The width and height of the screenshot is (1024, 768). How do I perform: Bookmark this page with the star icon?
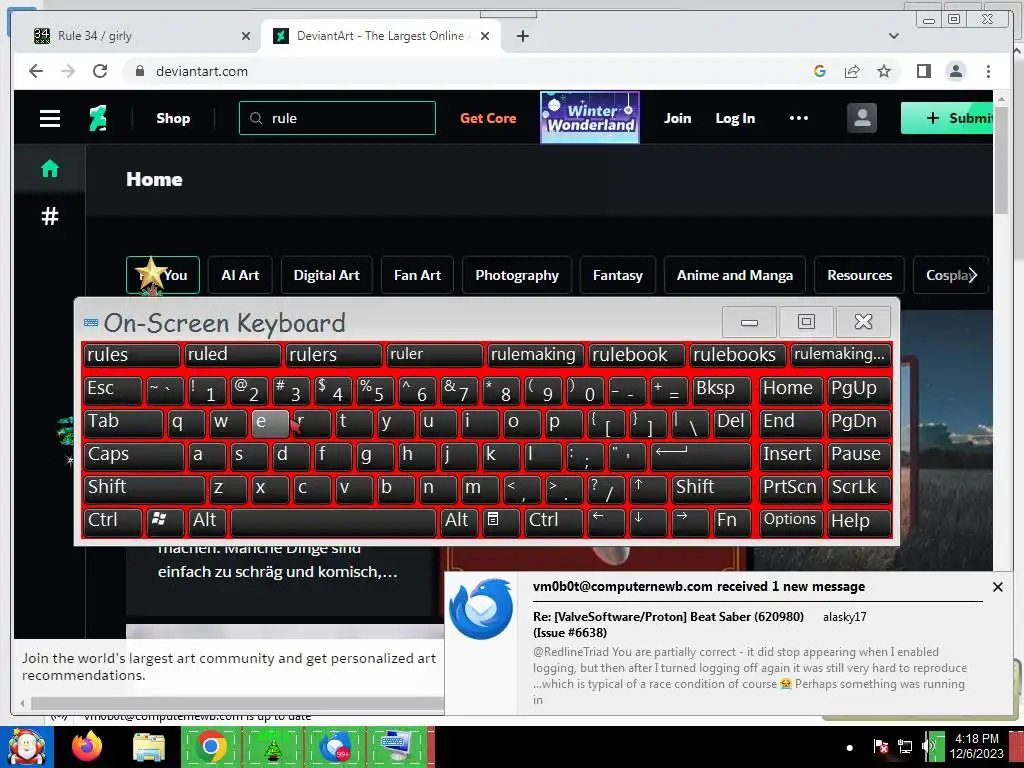tap(884, 71)
